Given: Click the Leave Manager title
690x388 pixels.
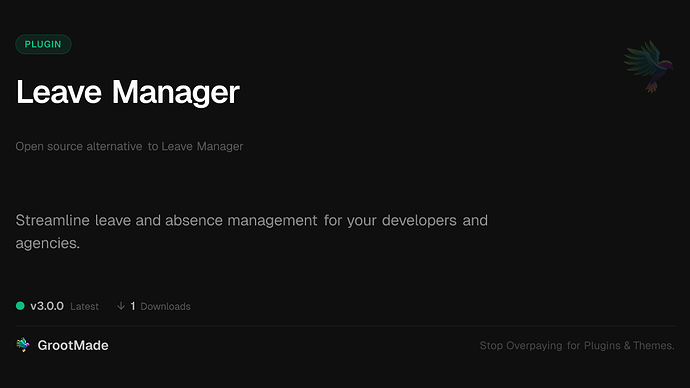Looking at the screenshot, I should tap(128, 92).
